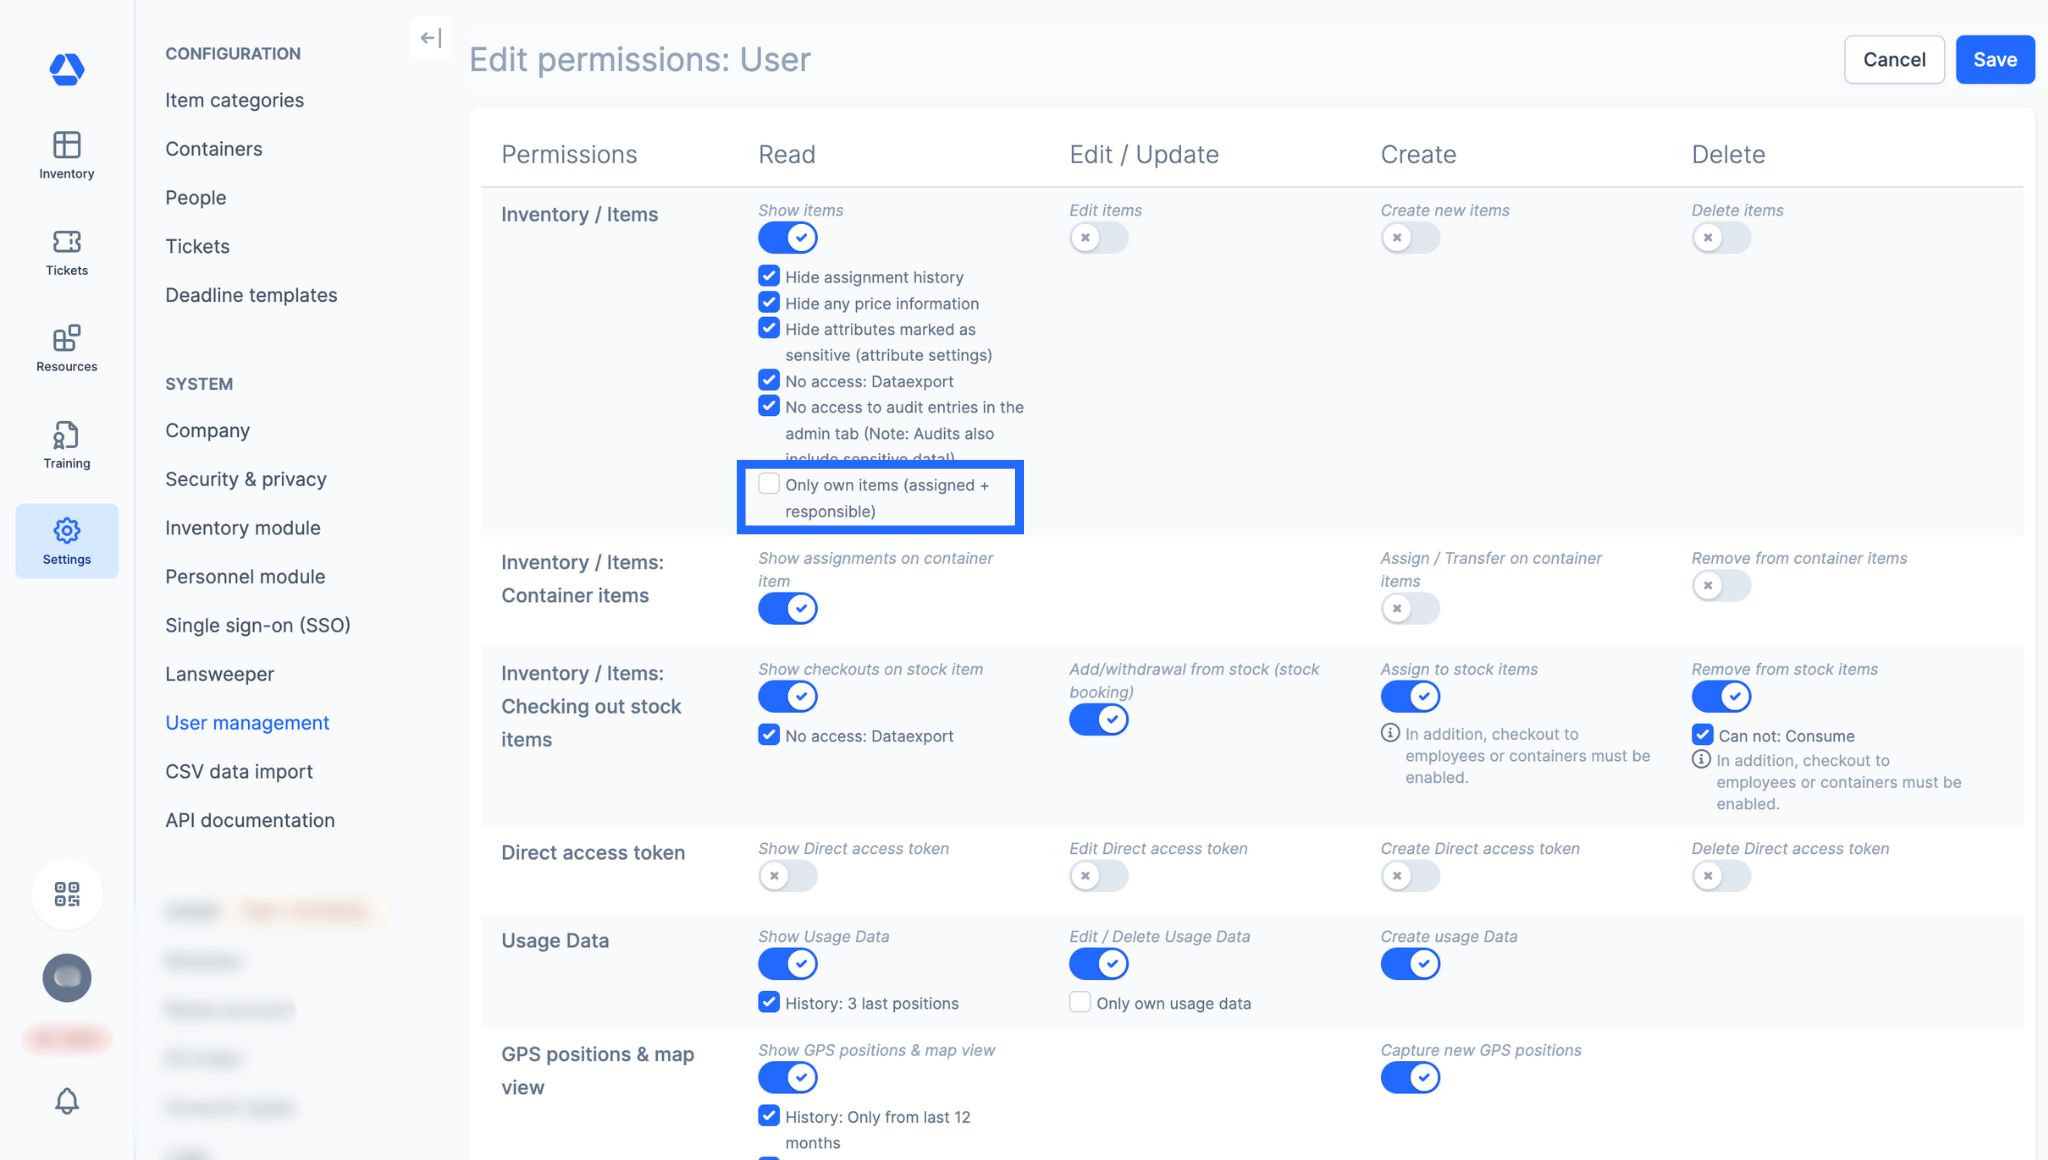Click the app logo icon
Image resolution: width=2048 pixels, height=1160 pixels.
pyautogui.click(x=67, y=69)
